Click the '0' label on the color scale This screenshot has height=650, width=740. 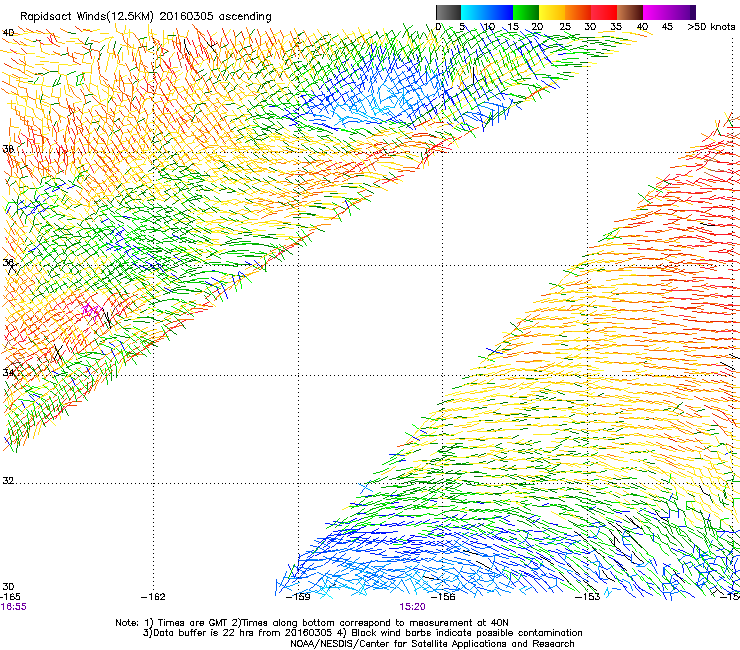[438, 27]
